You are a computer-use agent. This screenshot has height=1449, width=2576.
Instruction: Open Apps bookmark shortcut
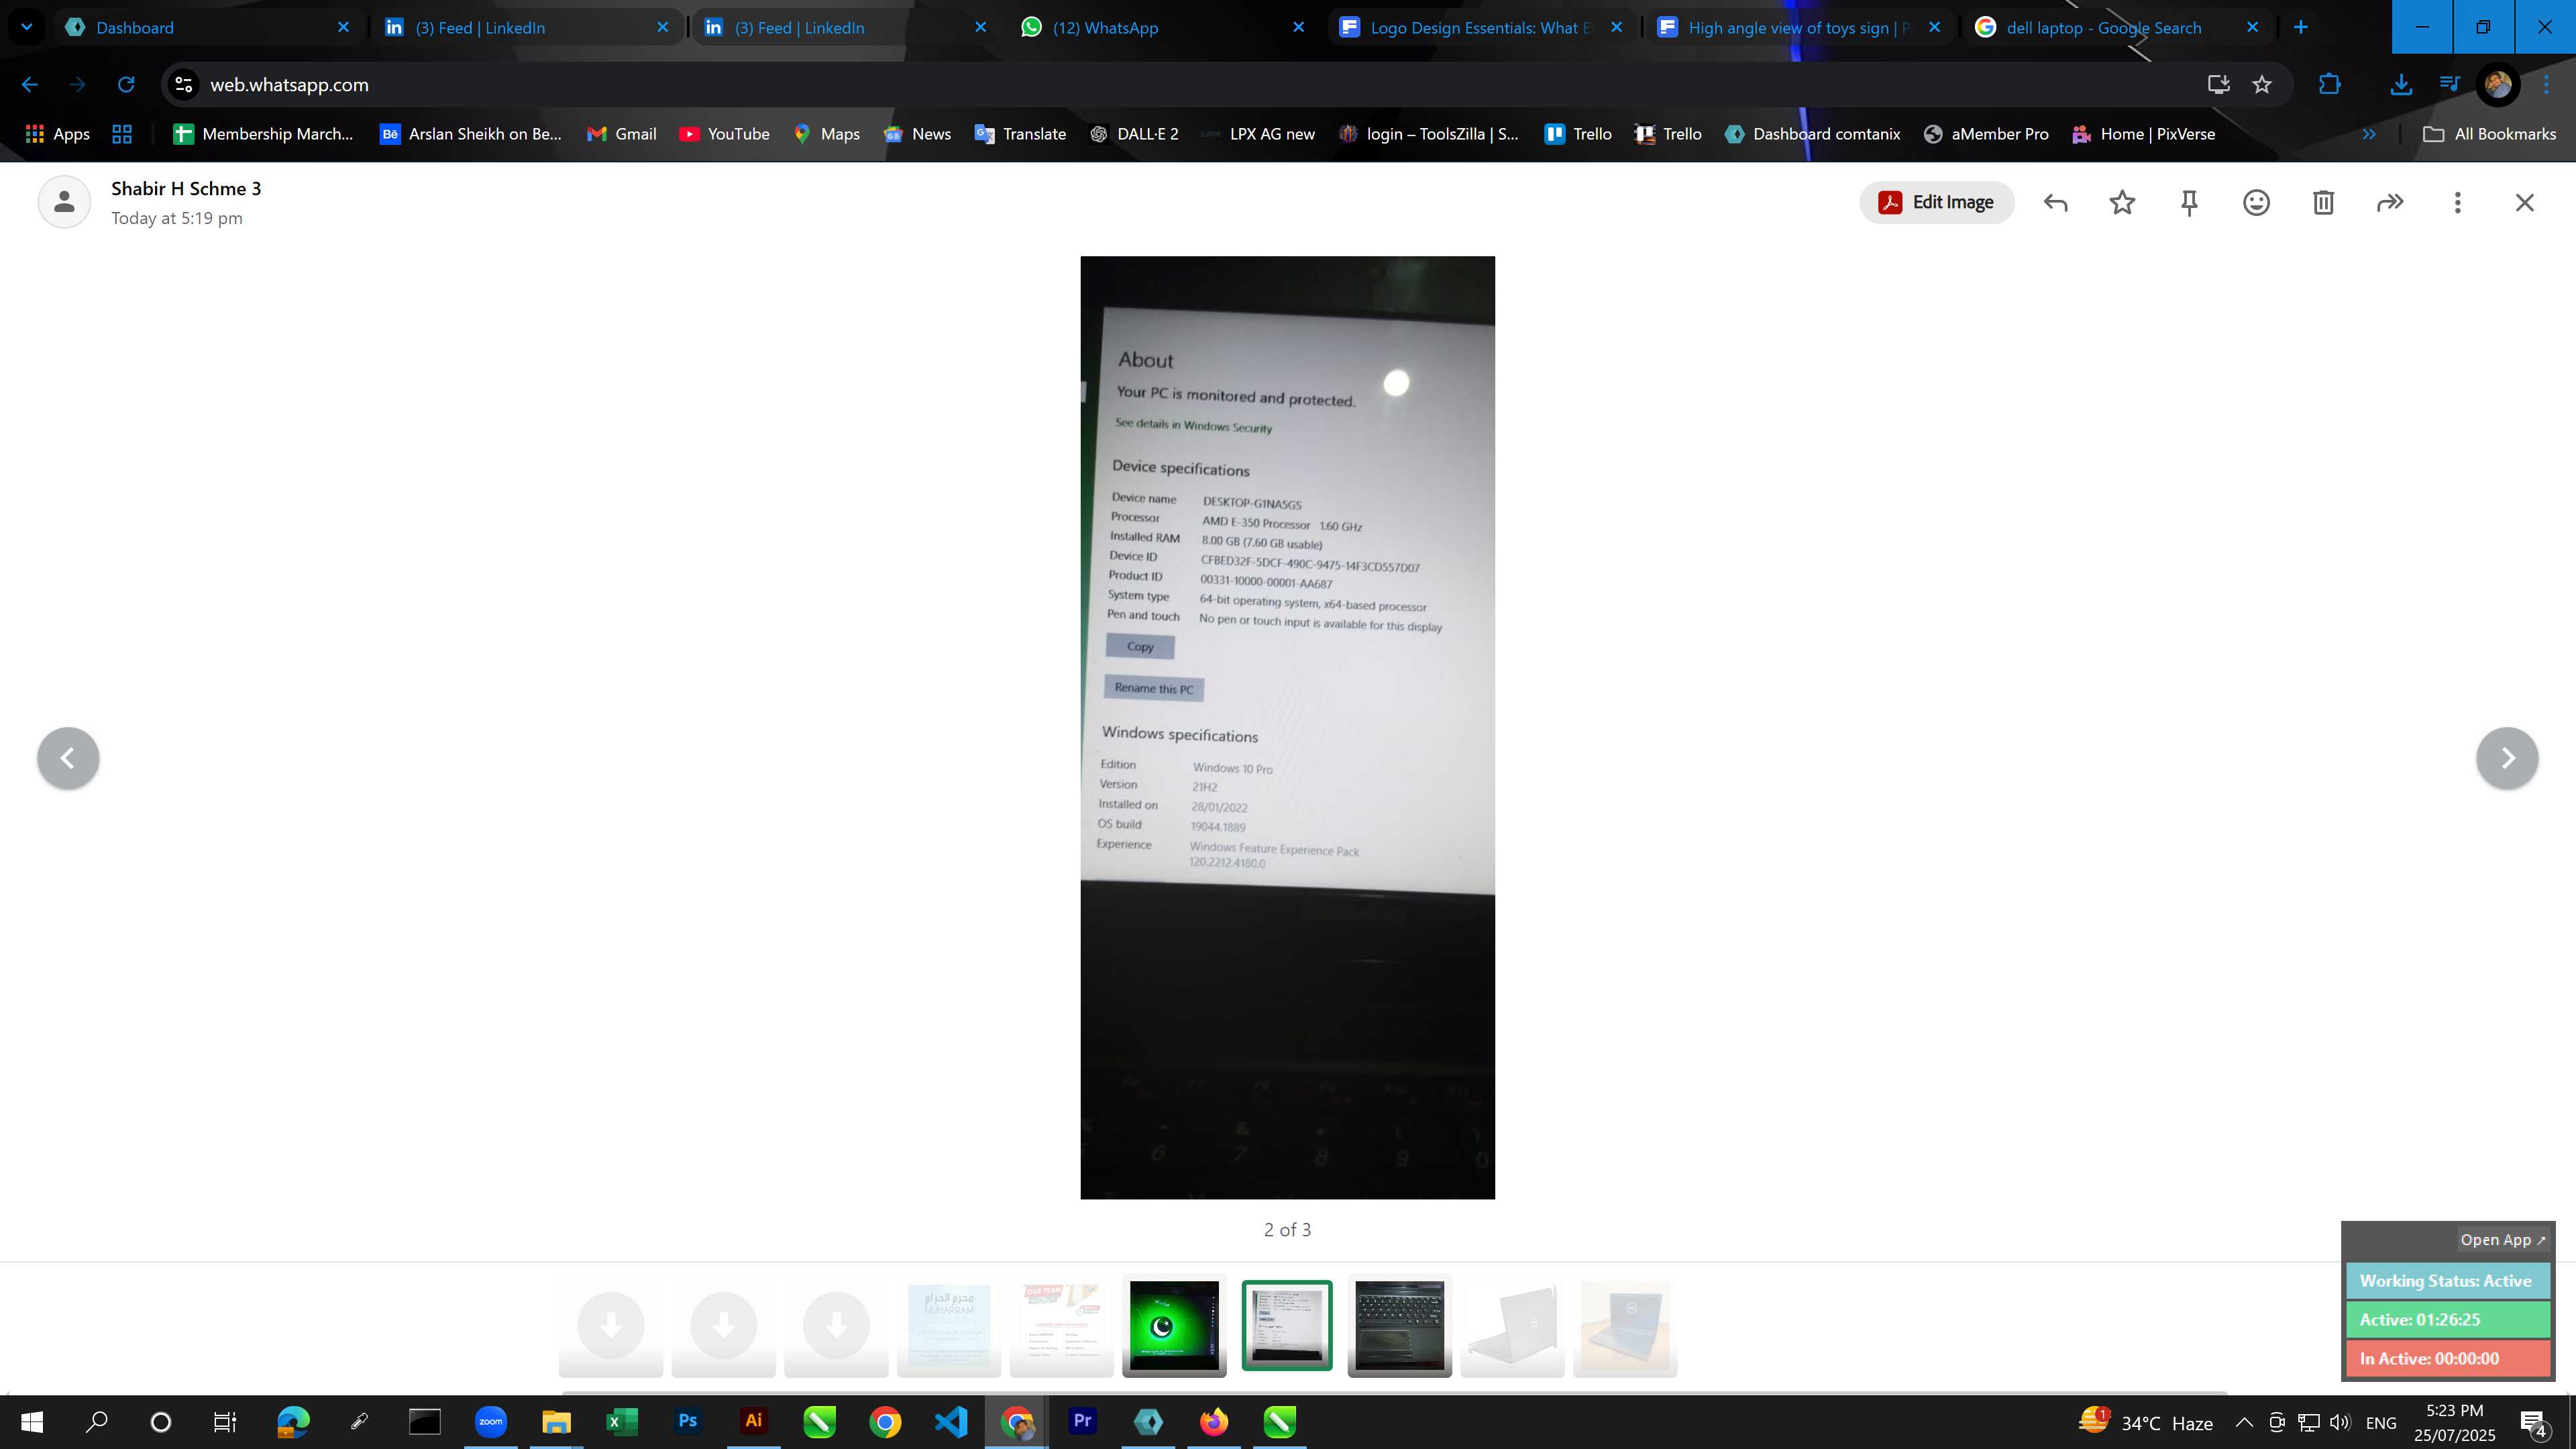(57, 134)
